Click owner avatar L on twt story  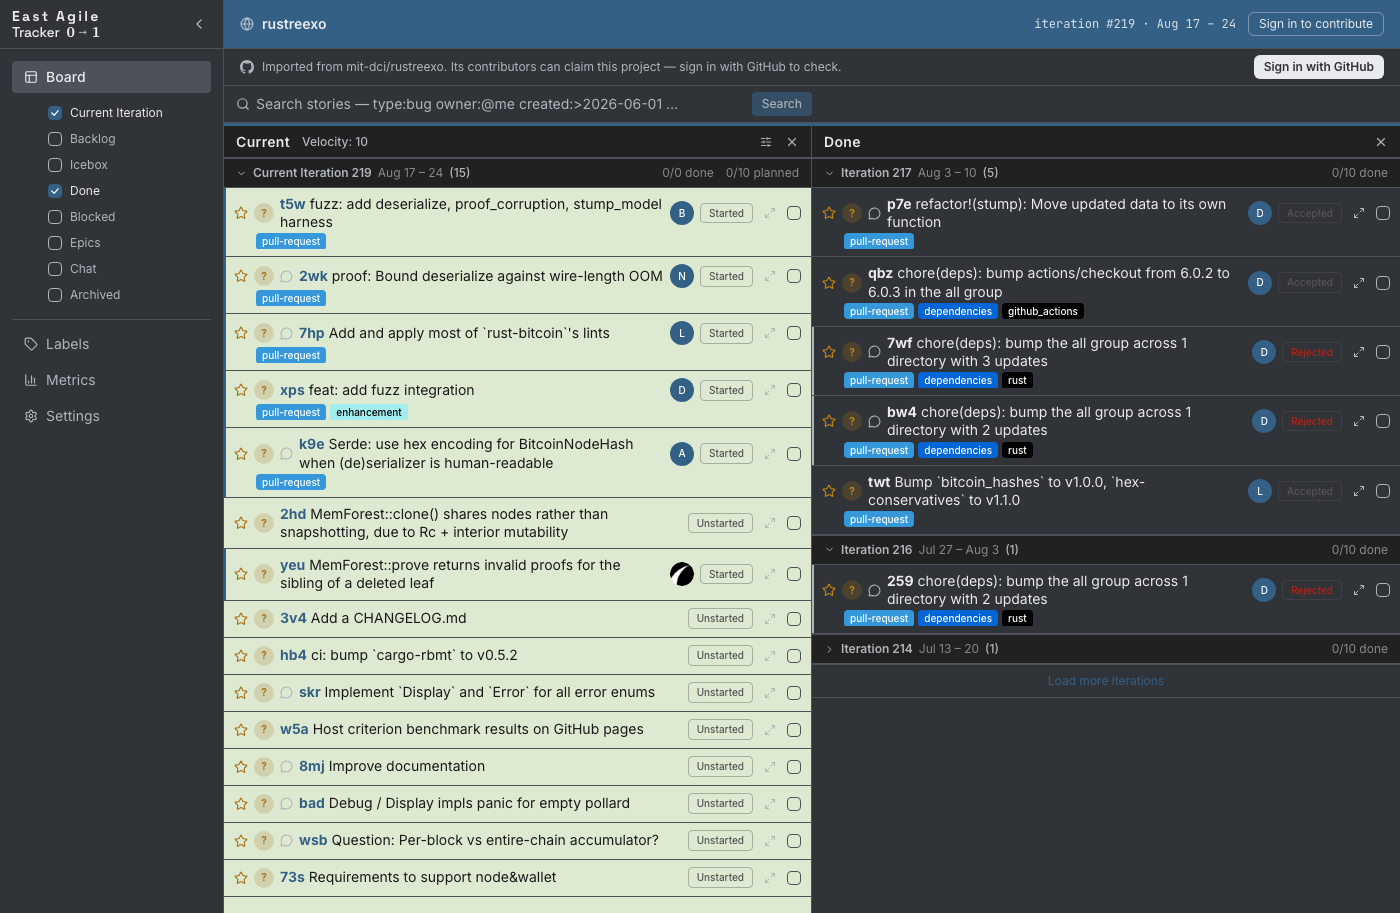[1260, 491]
